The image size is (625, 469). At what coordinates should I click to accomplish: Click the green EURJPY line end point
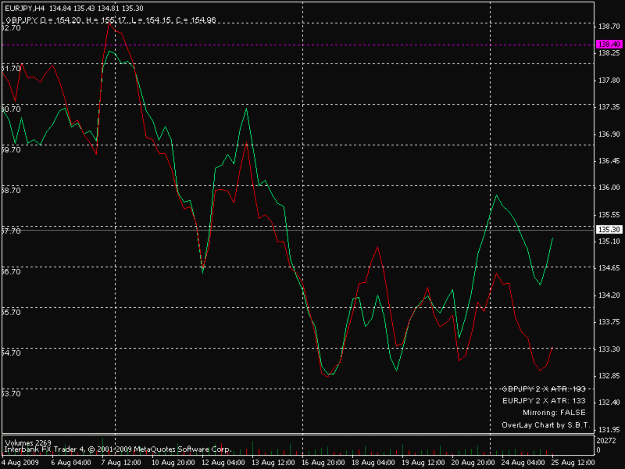tap(552, 238)
